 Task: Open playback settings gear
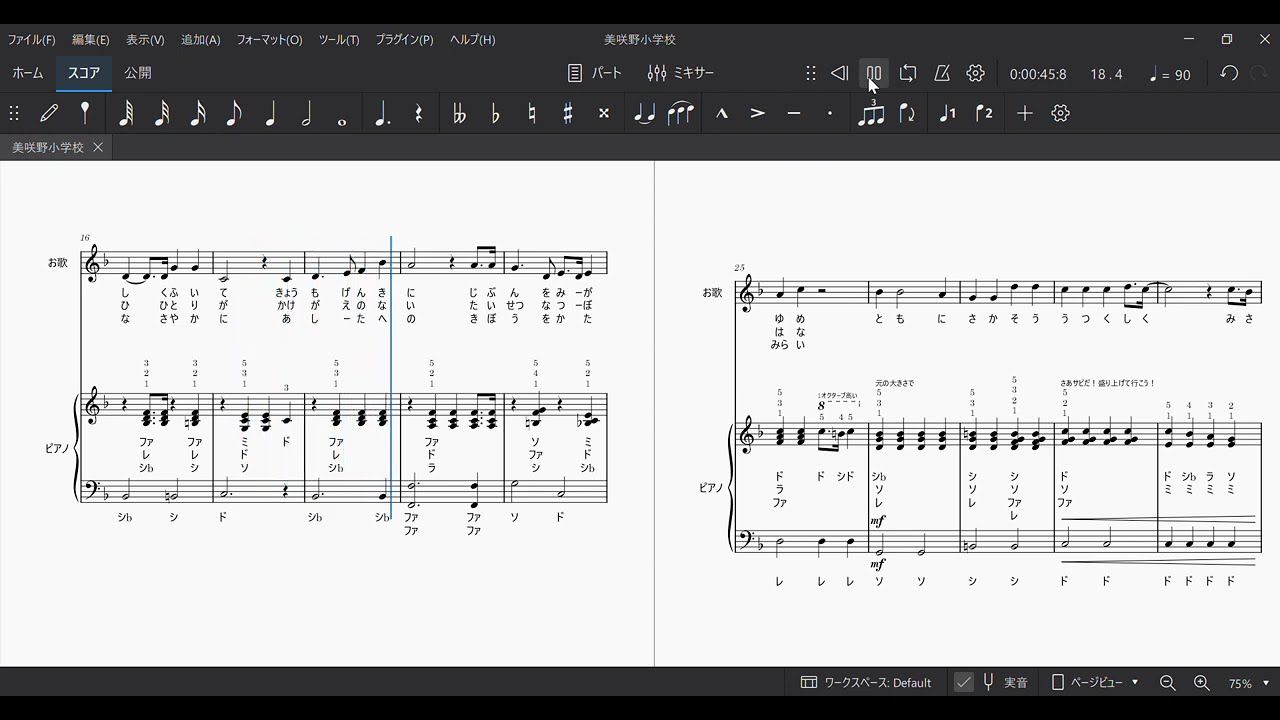976,73
